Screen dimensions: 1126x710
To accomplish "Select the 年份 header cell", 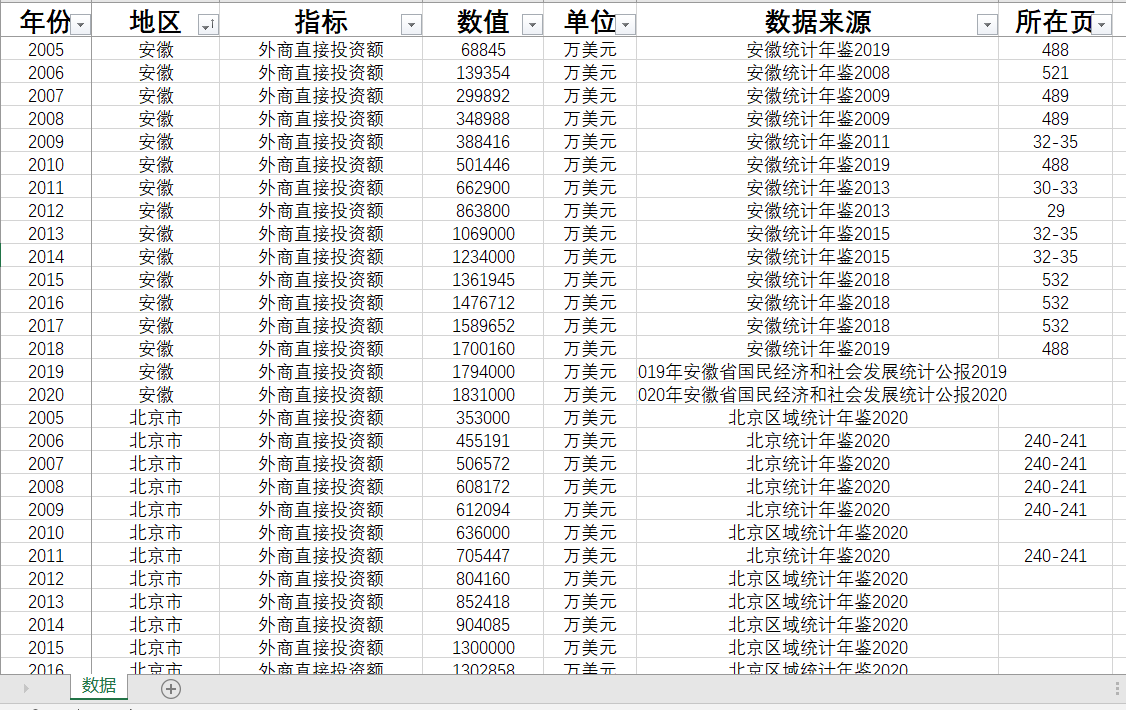I will (46, 22).
